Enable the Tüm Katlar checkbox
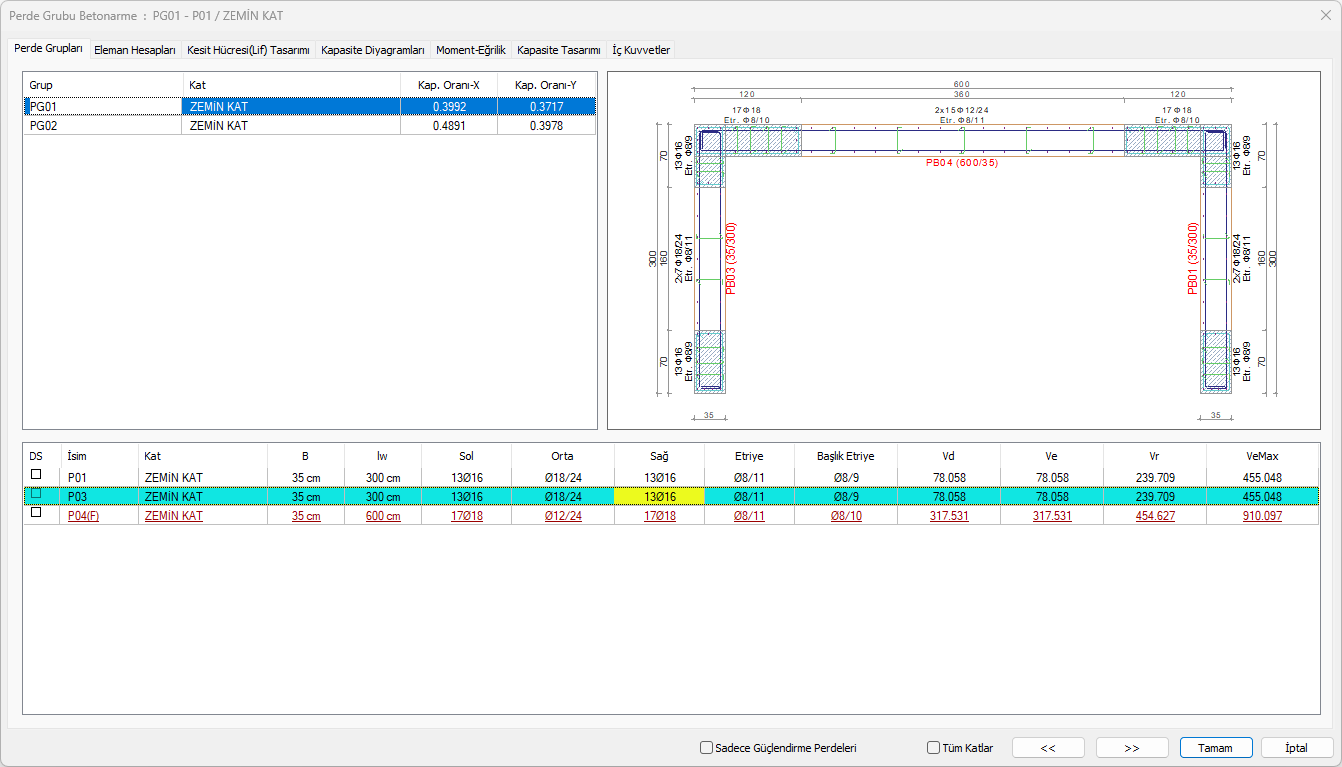Image resolution: width=1342 pixels, height=767 pixels. coord(933,748)
